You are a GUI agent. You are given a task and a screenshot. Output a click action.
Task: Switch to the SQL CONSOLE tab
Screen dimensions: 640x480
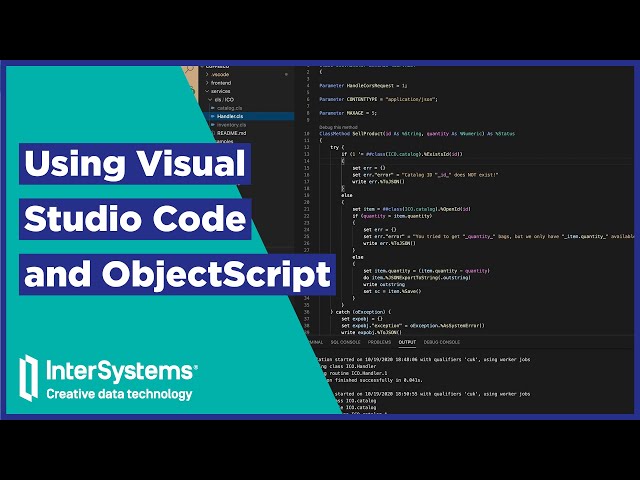[345, 342]
